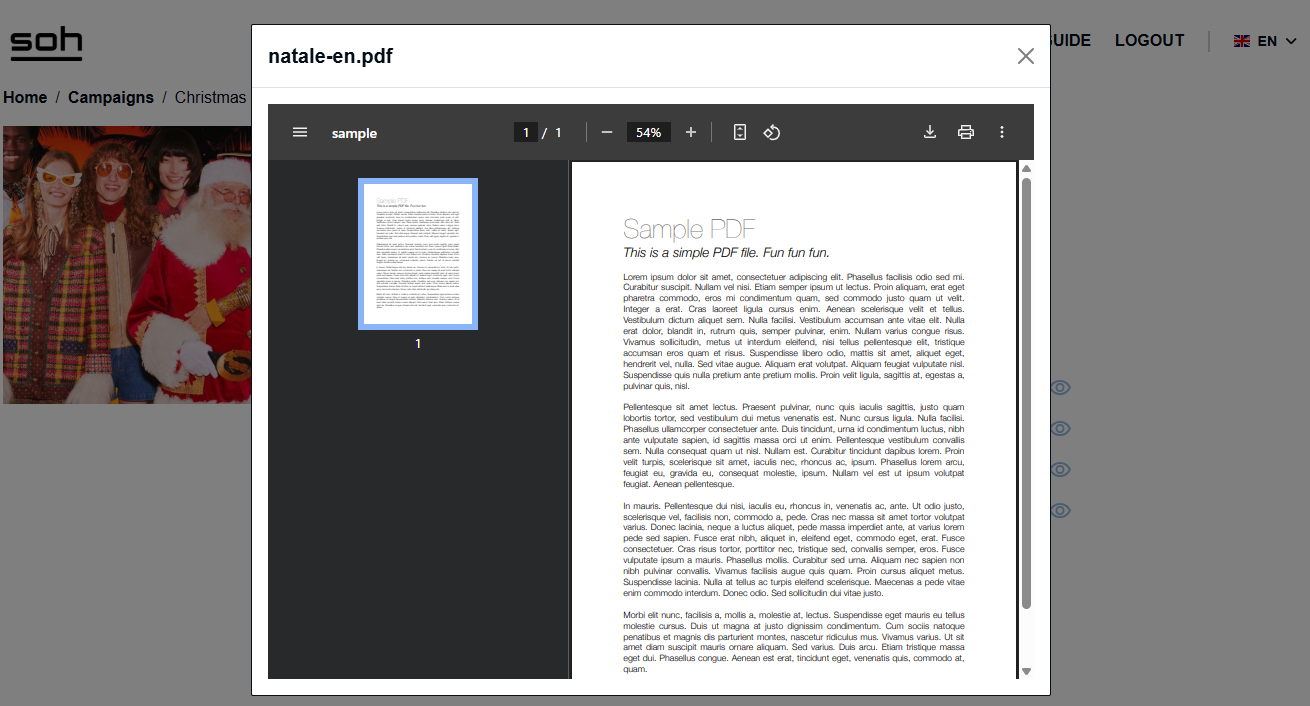
Task: Open the Campaigns breadcrumb link
Action: [110, 97]
